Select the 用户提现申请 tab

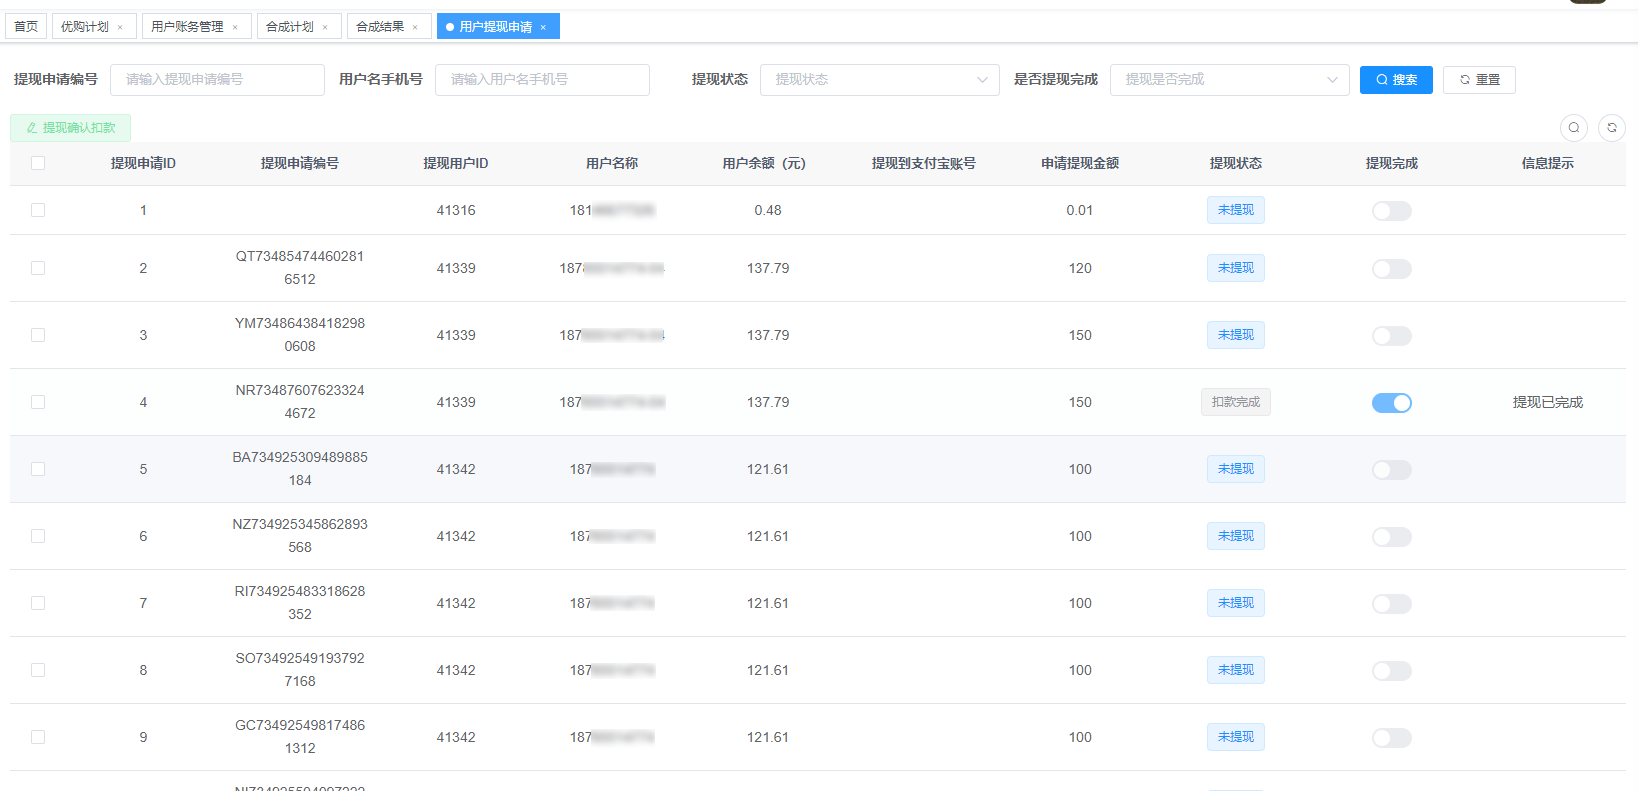[x=496, y=27]
